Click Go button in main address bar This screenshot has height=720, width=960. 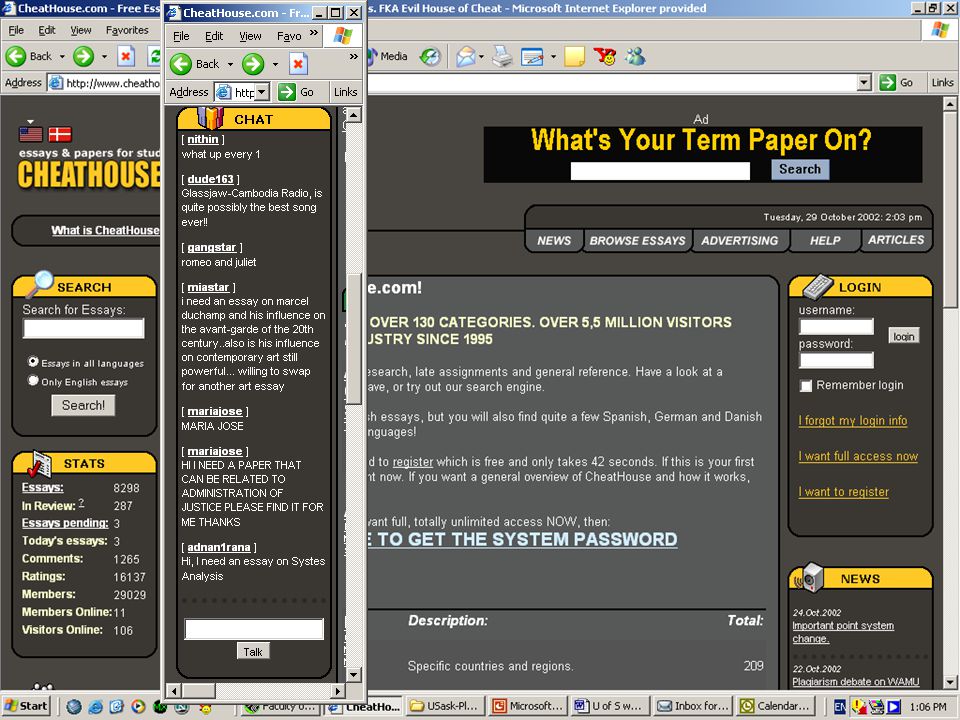[896, 82]
